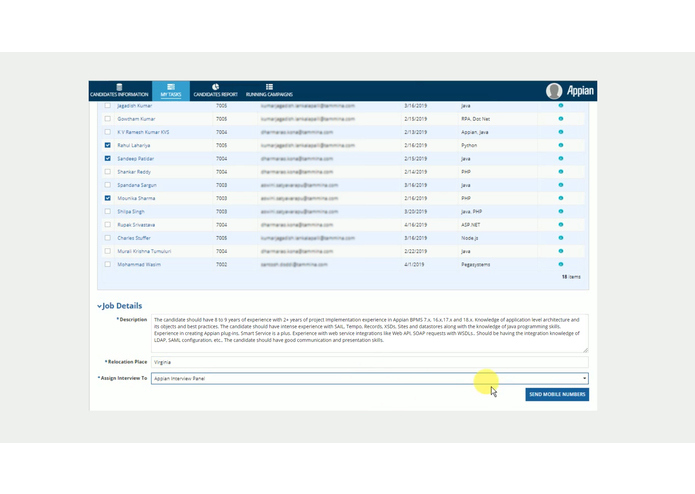The image size is (695, 494).
Task: Click the date 4/1/2019
Action: (x=414, y=265)
